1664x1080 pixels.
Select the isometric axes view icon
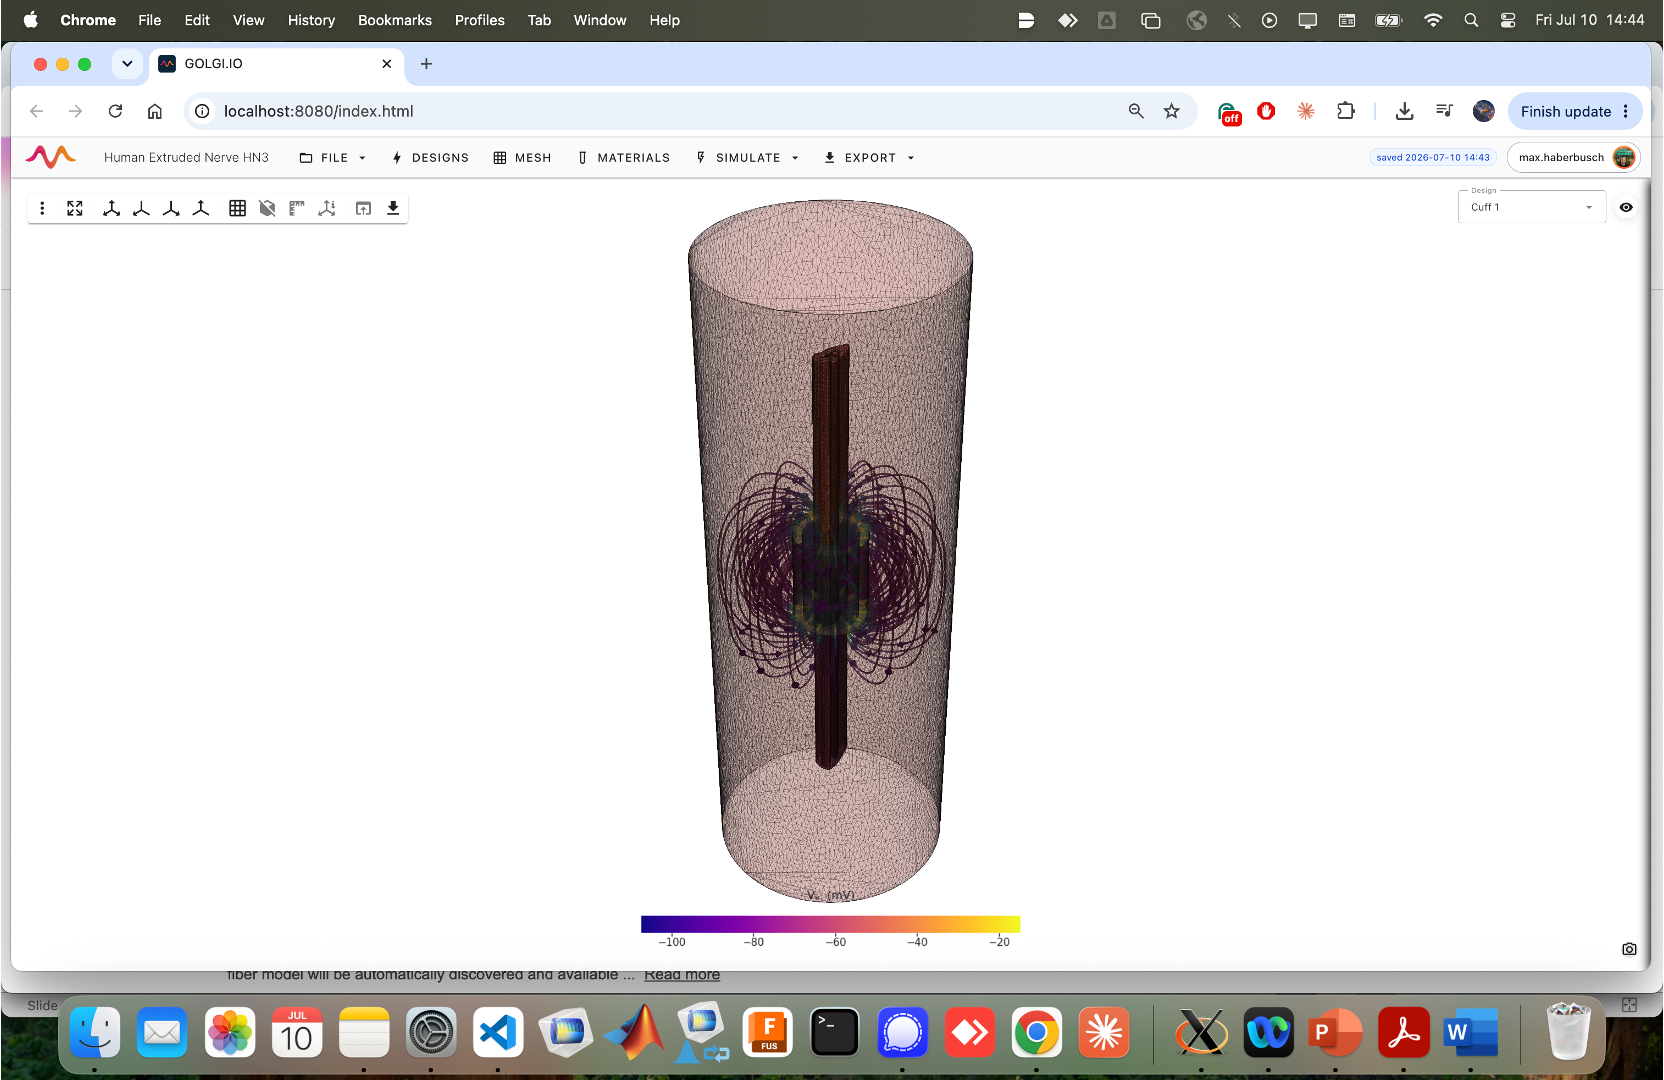click(111, 208)
